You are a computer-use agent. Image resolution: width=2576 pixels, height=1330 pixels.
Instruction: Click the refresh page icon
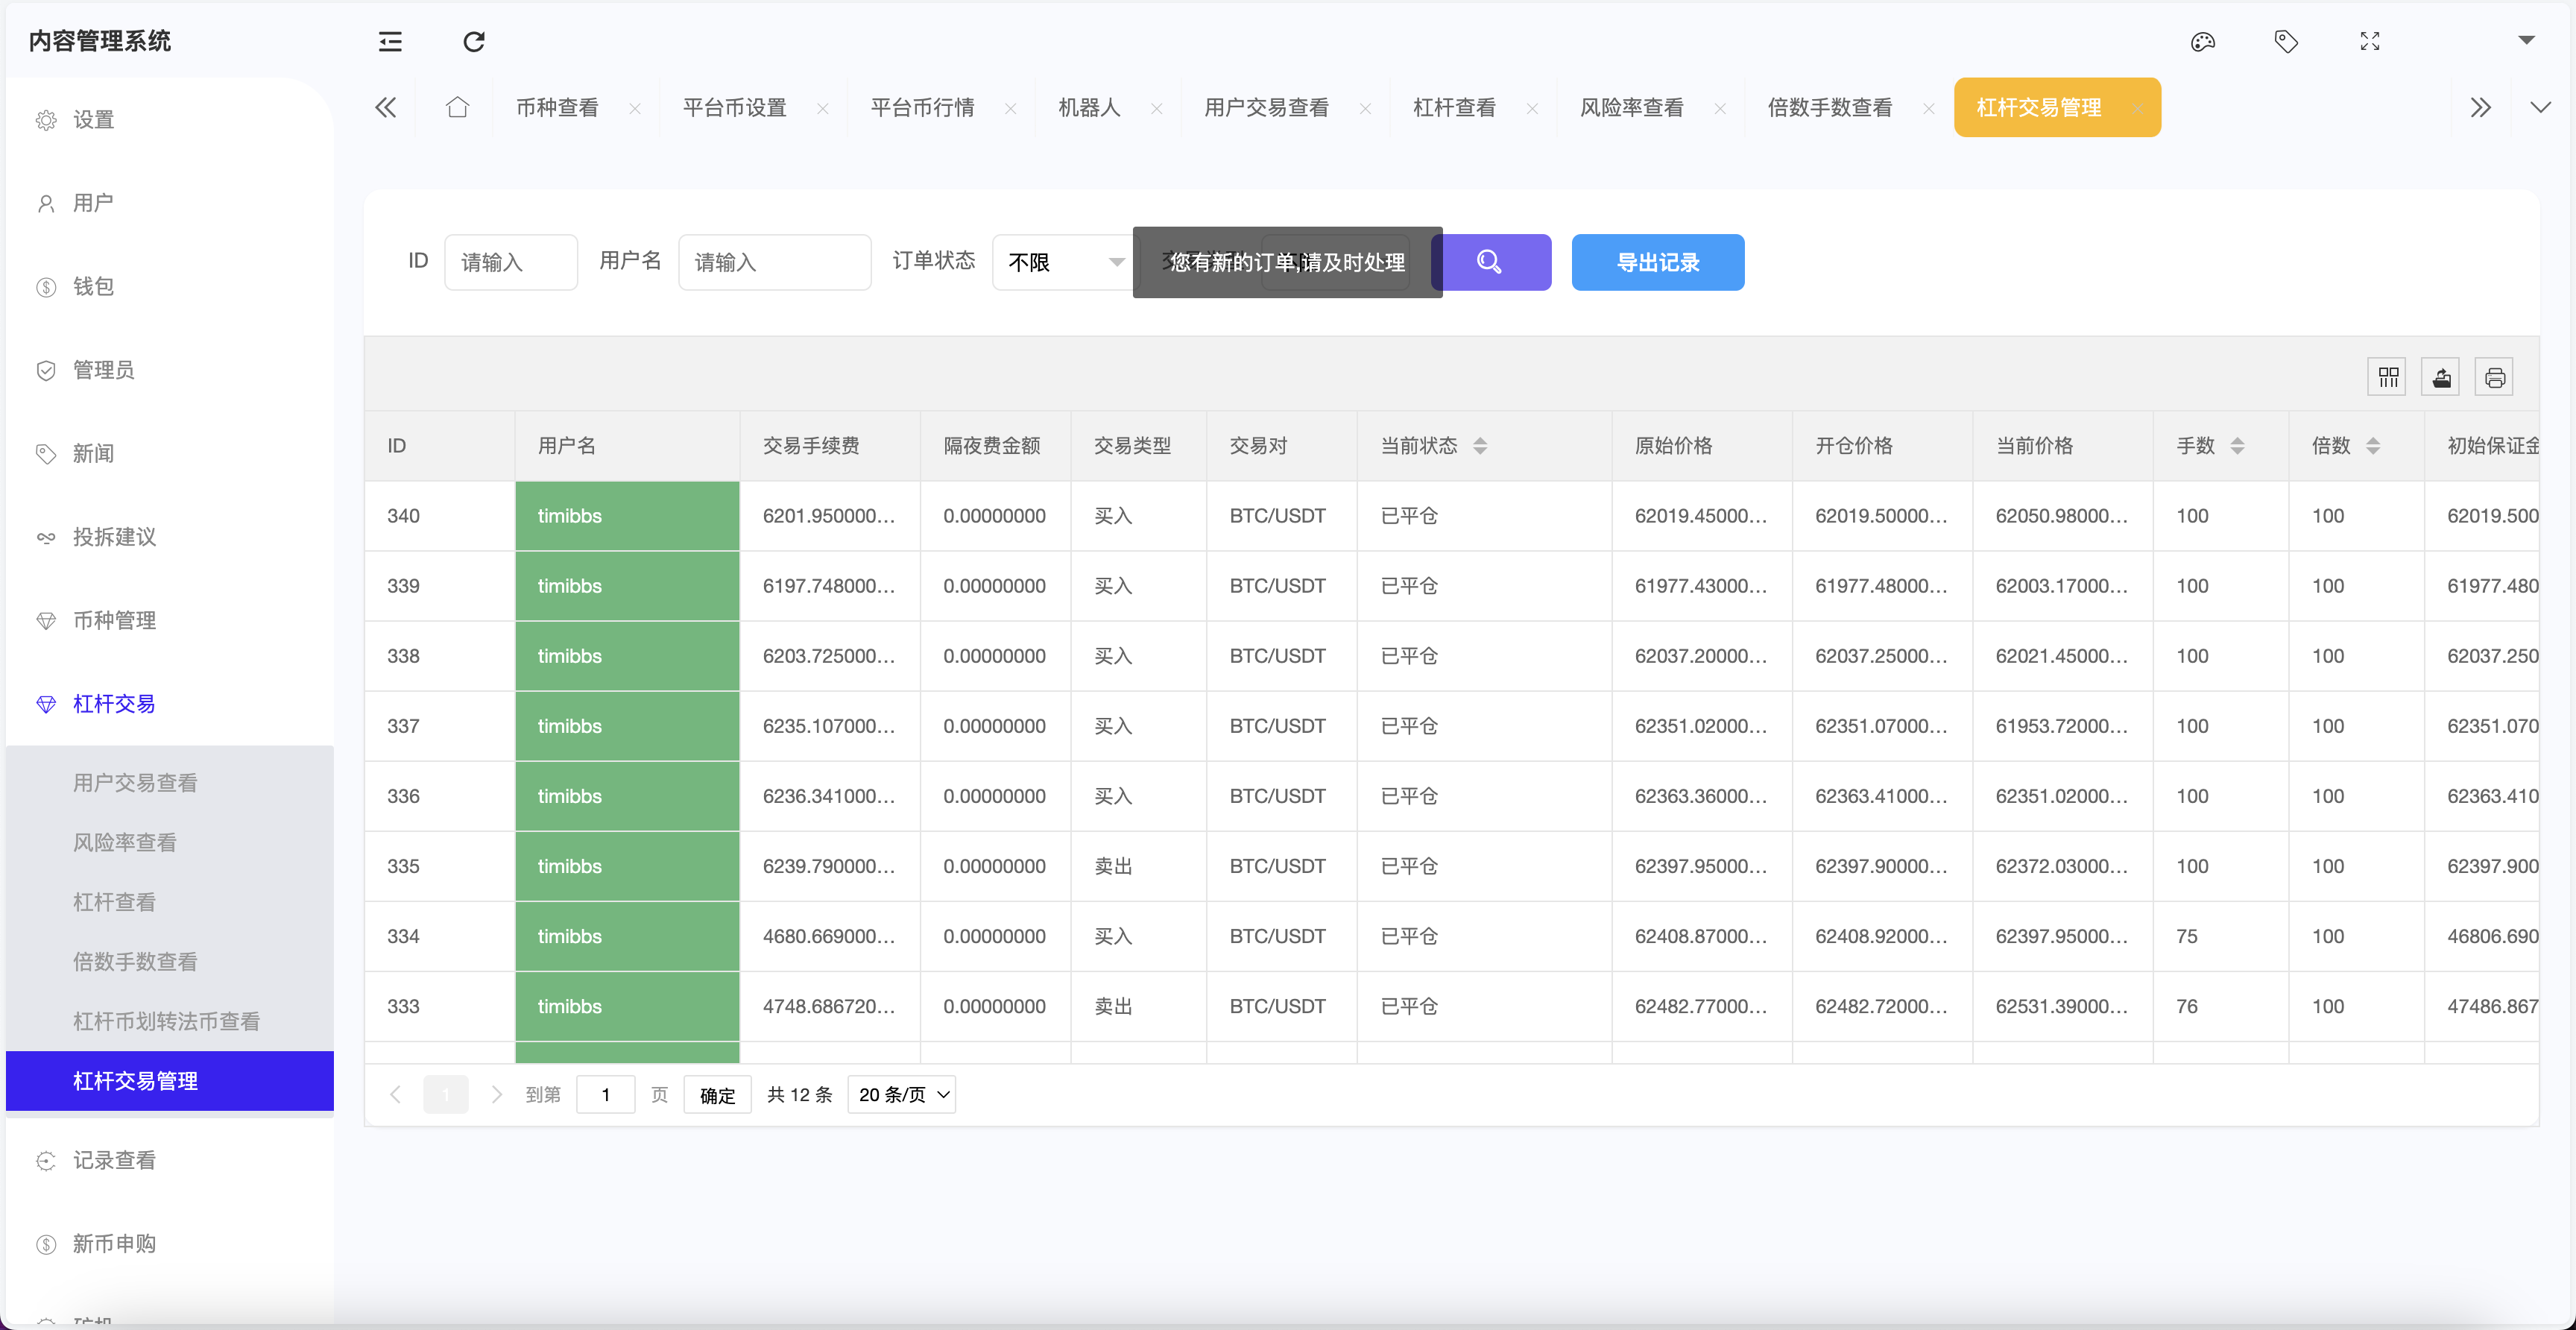coord(474,41)
